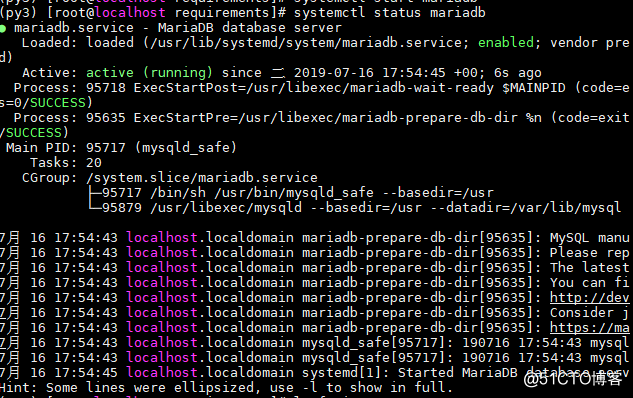Viewport: 633px width, 398px height.
Task: Click log line ending with 'Consider j'
Action: coord(315,312)
